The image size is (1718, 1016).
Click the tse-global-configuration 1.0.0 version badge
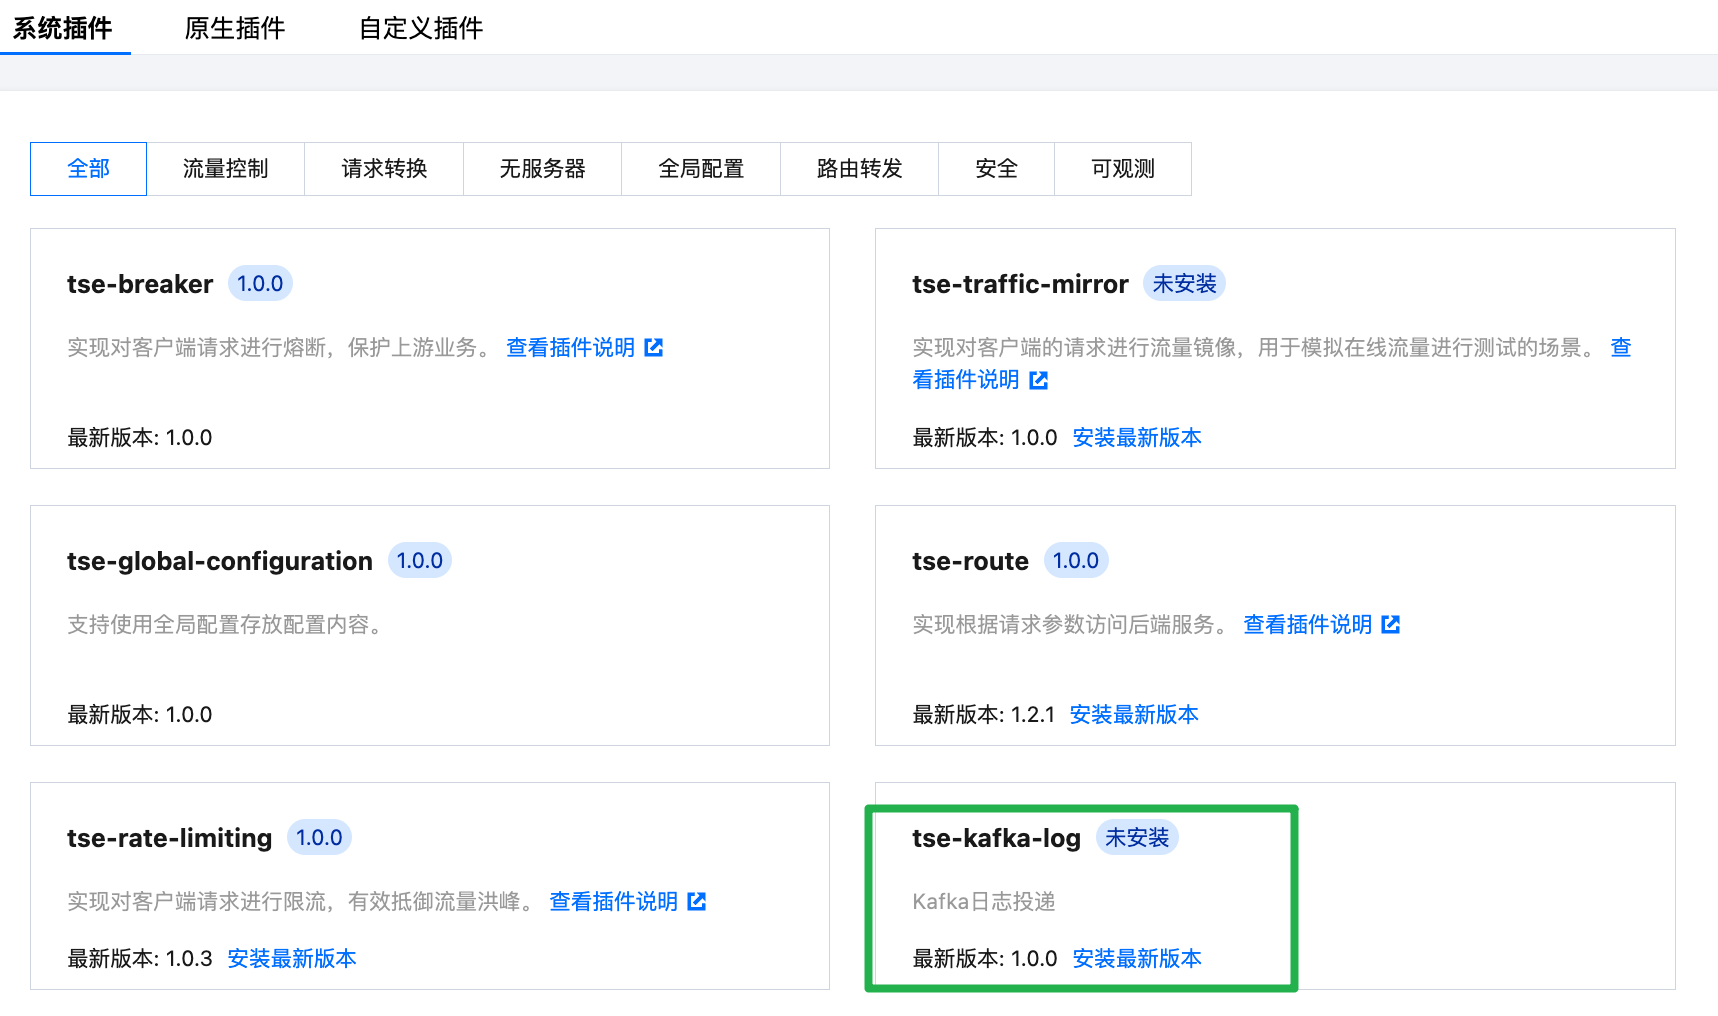pyautogui.click(x=420, y=561)
